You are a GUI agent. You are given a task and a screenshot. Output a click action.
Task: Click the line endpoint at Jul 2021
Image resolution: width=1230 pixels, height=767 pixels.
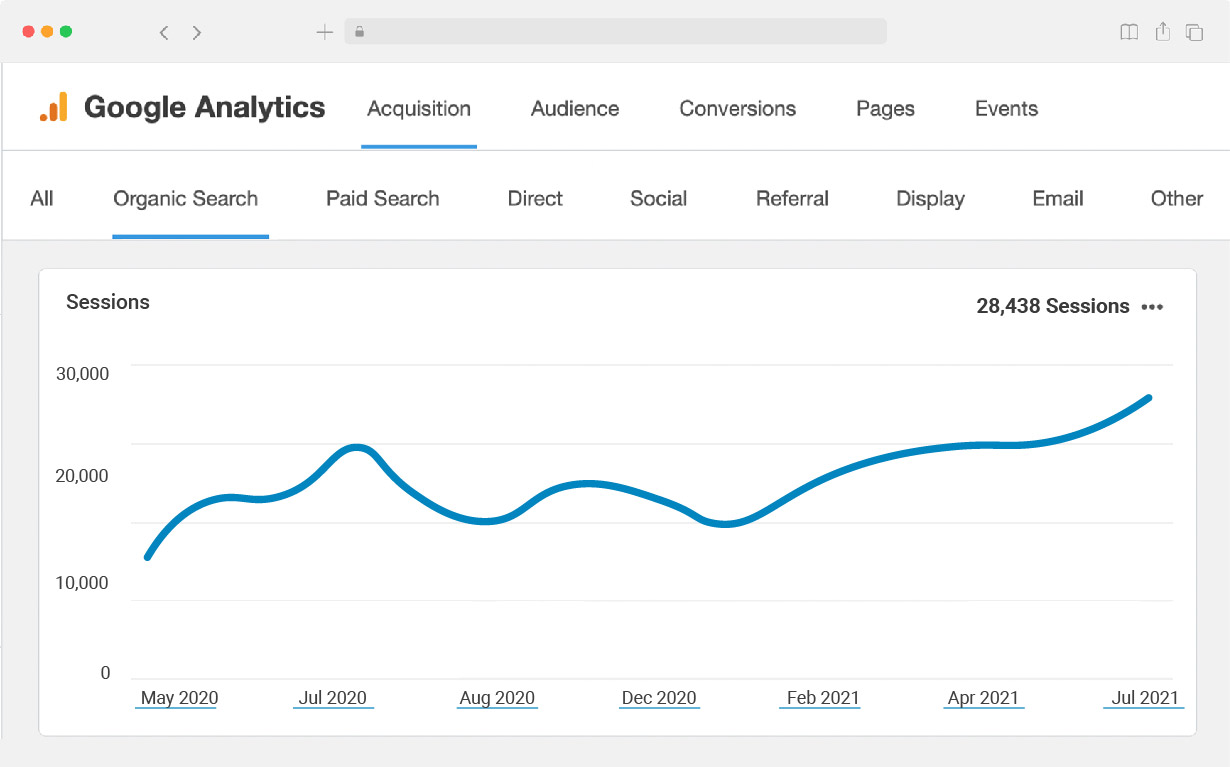[1148, 398]
